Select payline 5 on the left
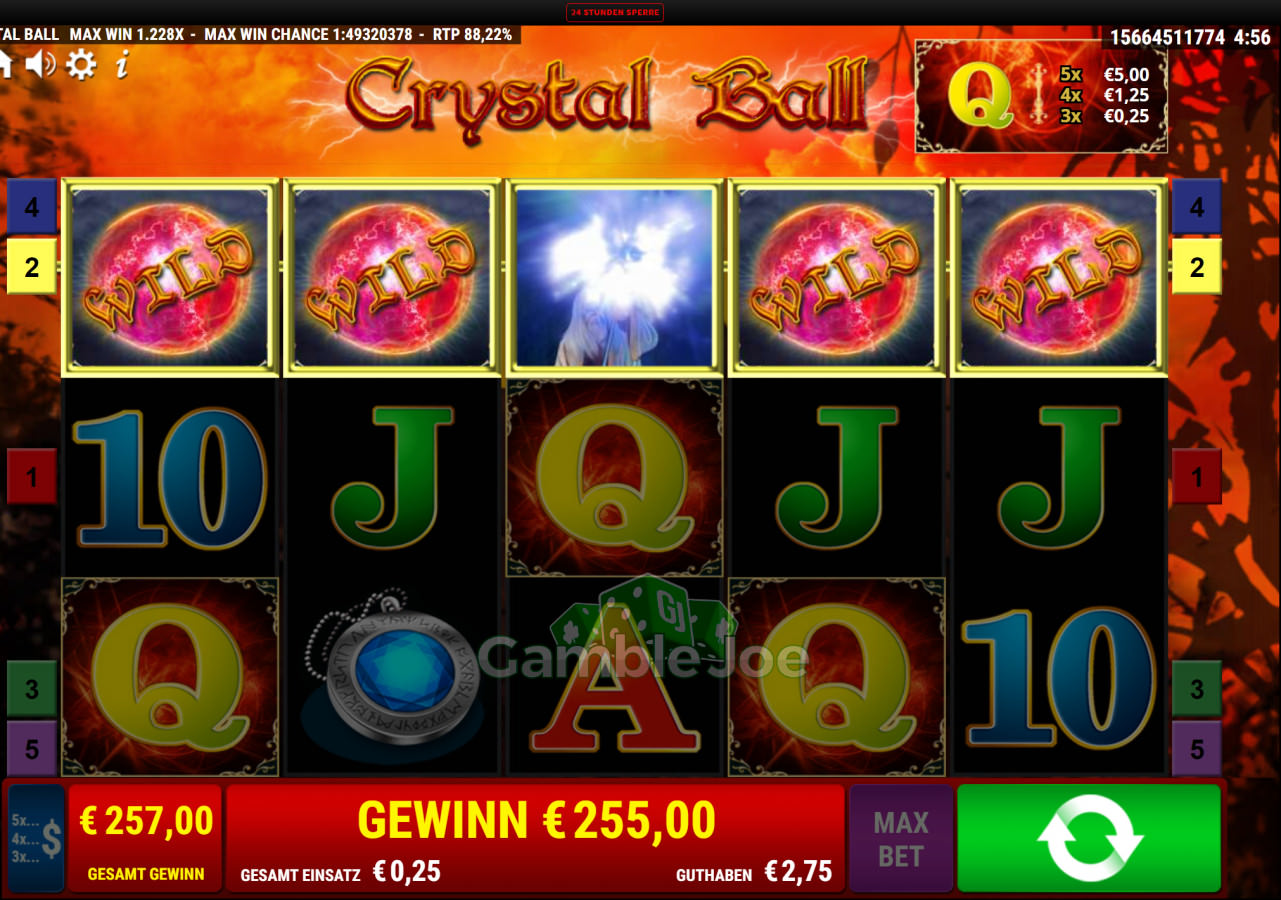This screenshot has height=900, width=1281. (32, 748)
